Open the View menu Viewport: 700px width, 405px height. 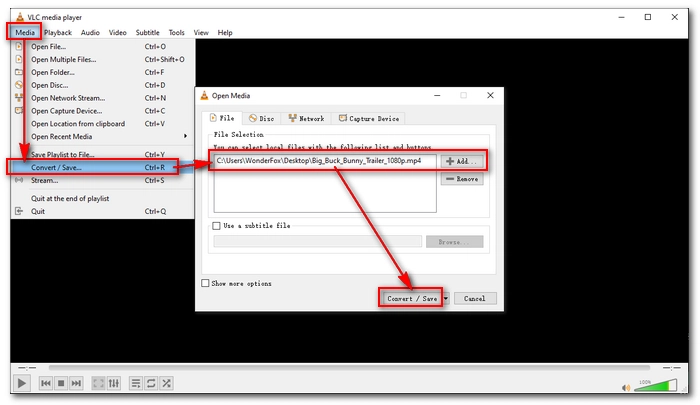point(201,32)
